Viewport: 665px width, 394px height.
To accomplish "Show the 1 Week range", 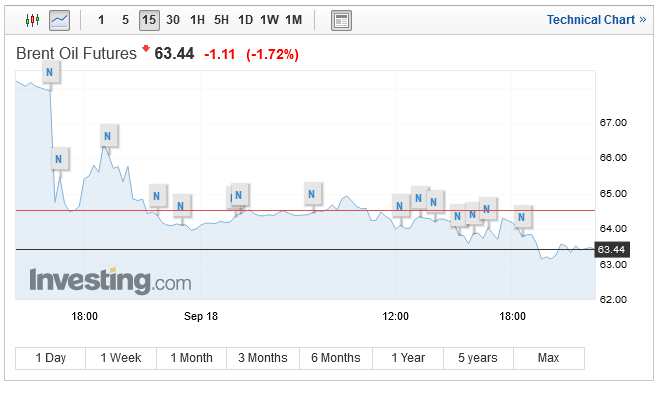I will (x=121, y=358).
